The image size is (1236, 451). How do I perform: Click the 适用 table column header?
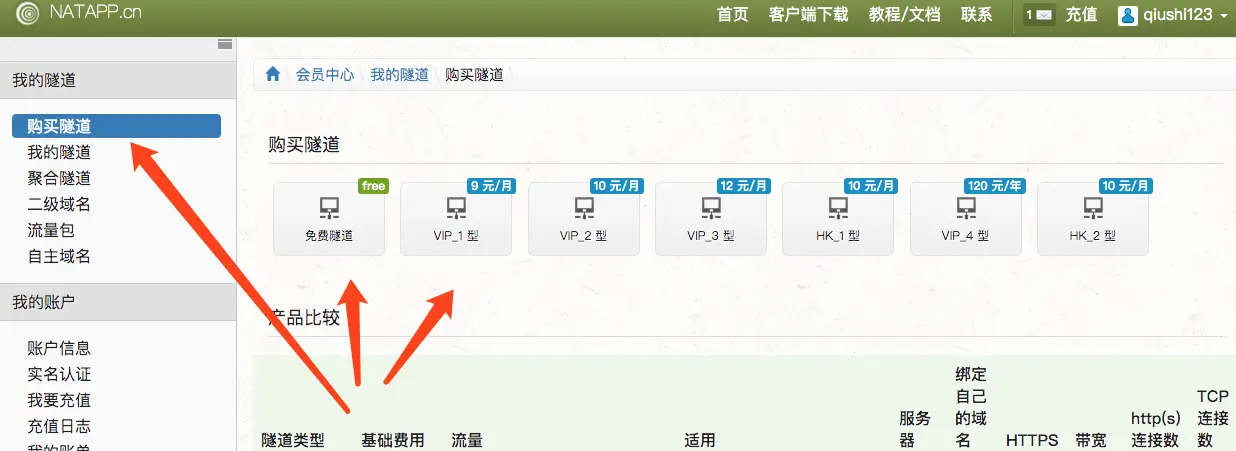pos(700,440)
